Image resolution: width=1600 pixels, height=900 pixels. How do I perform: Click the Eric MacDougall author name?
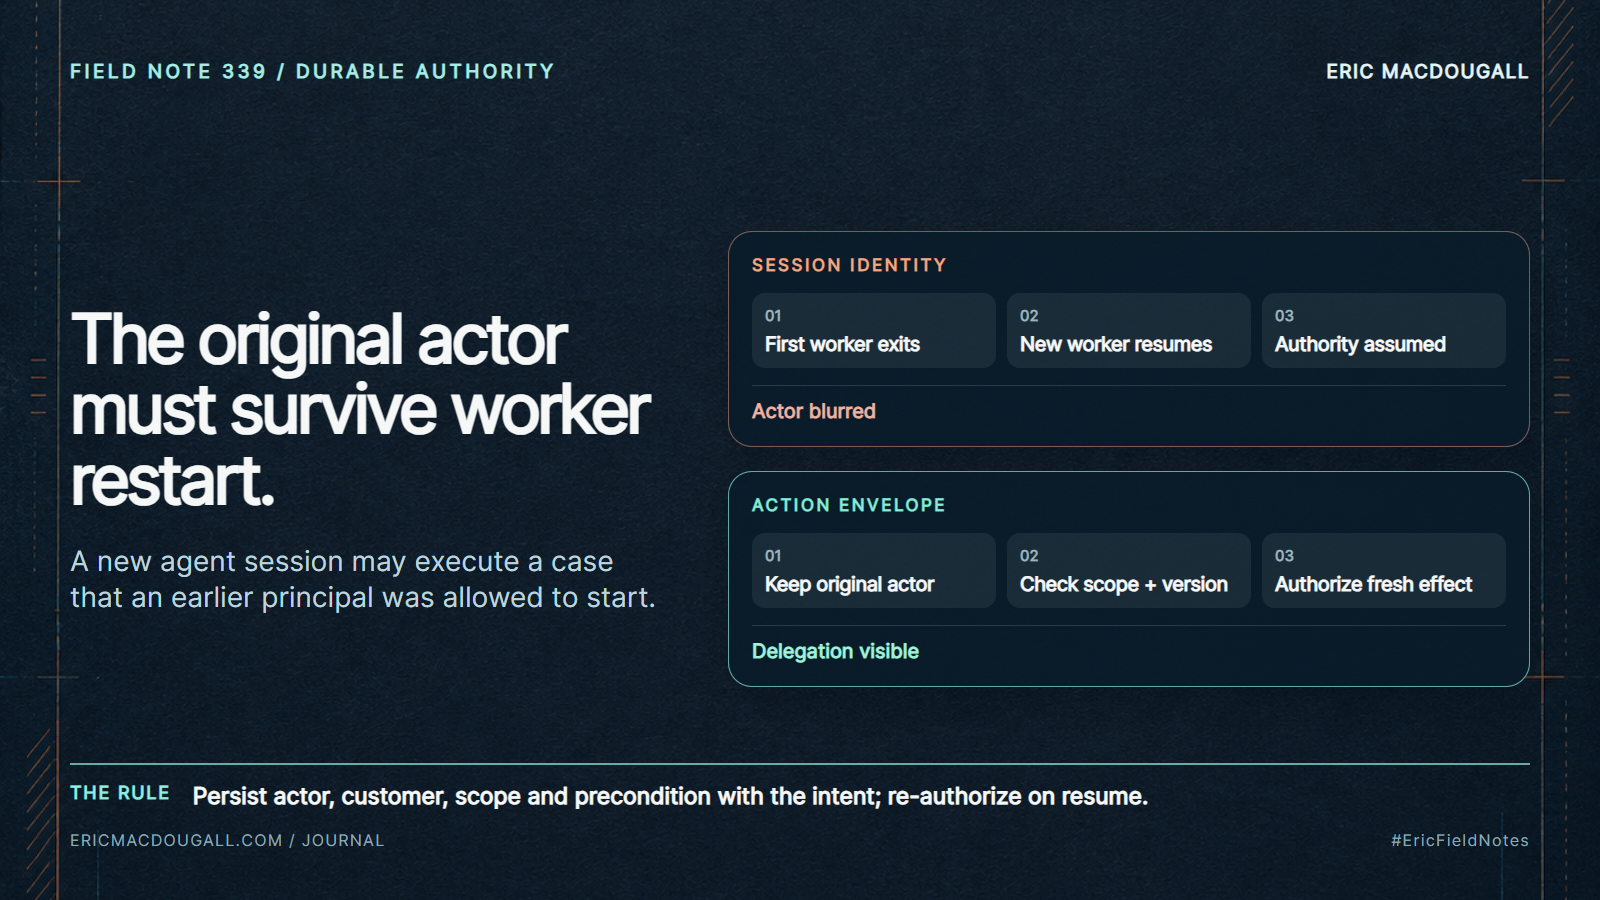(x=1427, y=71)
